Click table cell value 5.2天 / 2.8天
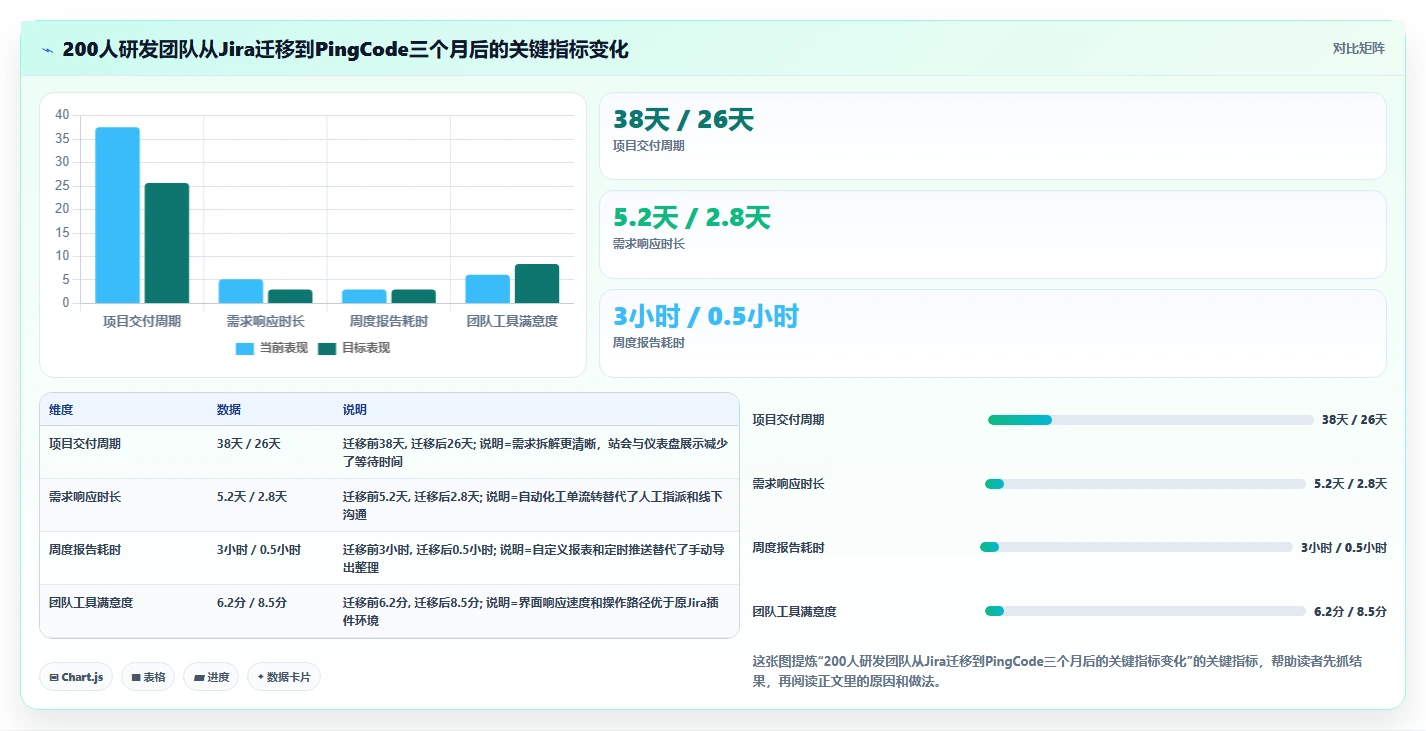1426x731 pixels. [x=252, y=496]
